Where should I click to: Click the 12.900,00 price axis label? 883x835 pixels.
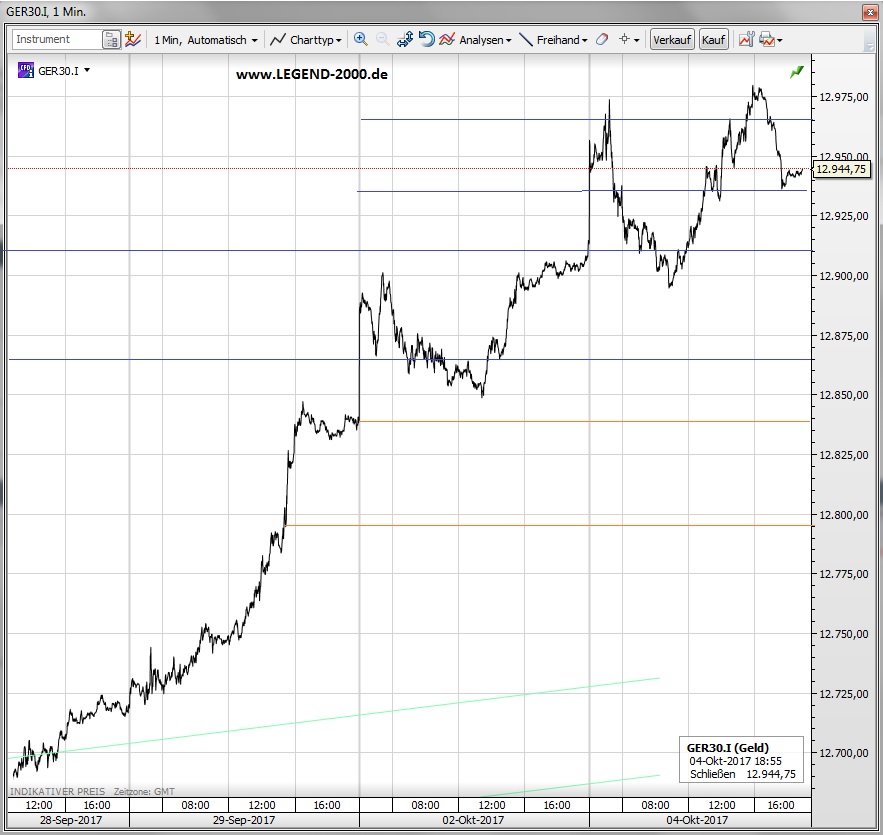tap(844, 276)
